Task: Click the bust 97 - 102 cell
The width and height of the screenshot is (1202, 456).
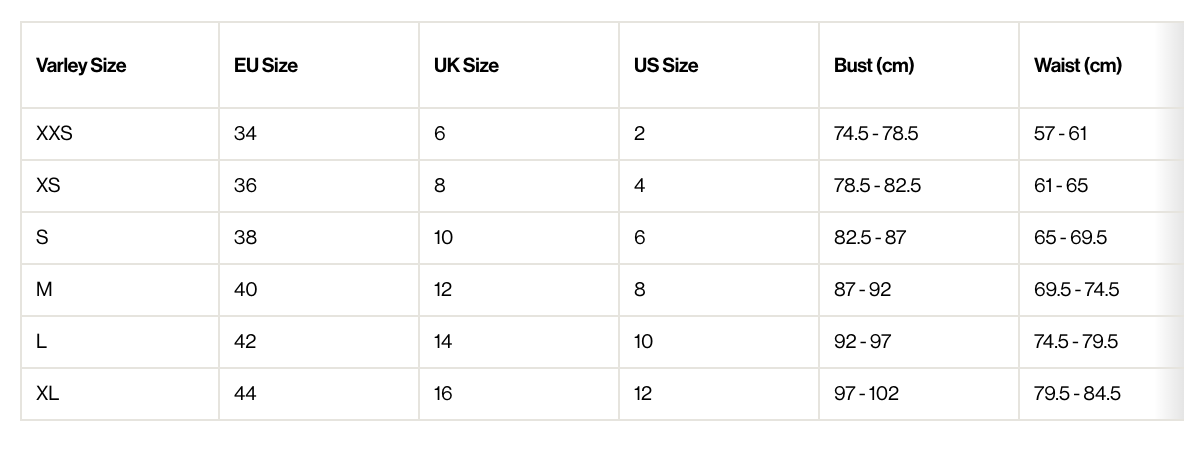Action: [x=866, y=393]
